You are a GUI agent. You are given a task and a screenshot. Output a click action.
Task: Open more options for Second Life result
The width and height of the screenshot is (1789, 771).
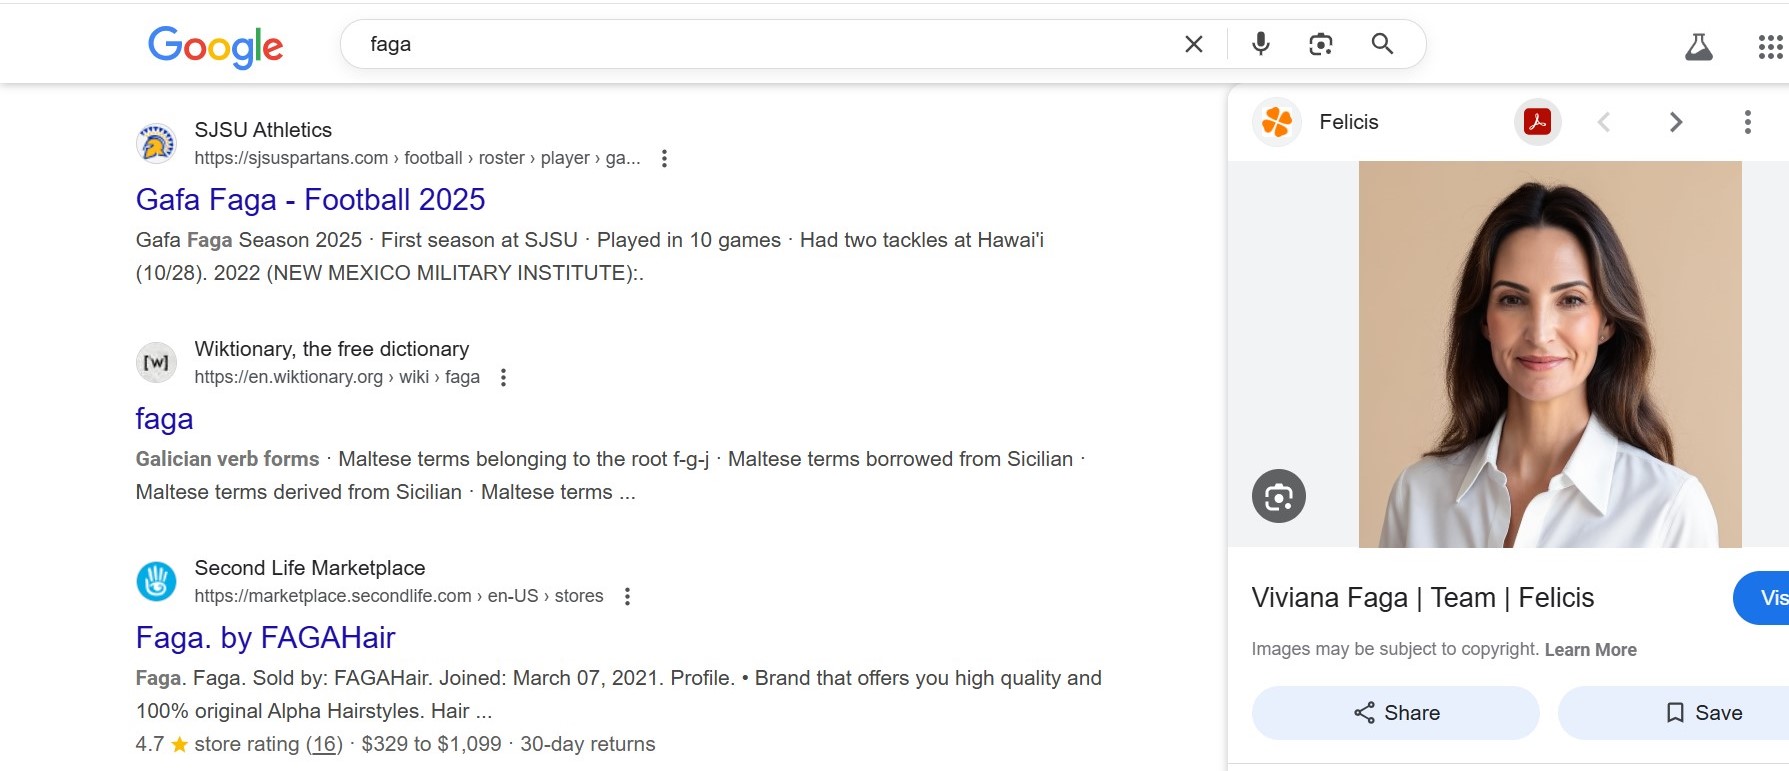tap(627, 596)
